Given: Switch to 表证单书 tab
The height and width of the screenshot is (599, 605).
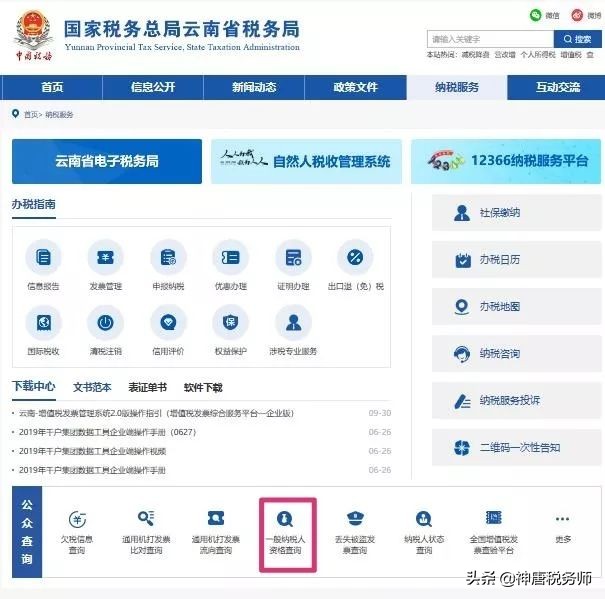Looking at the screenshot, I should (x=148, y=387).
